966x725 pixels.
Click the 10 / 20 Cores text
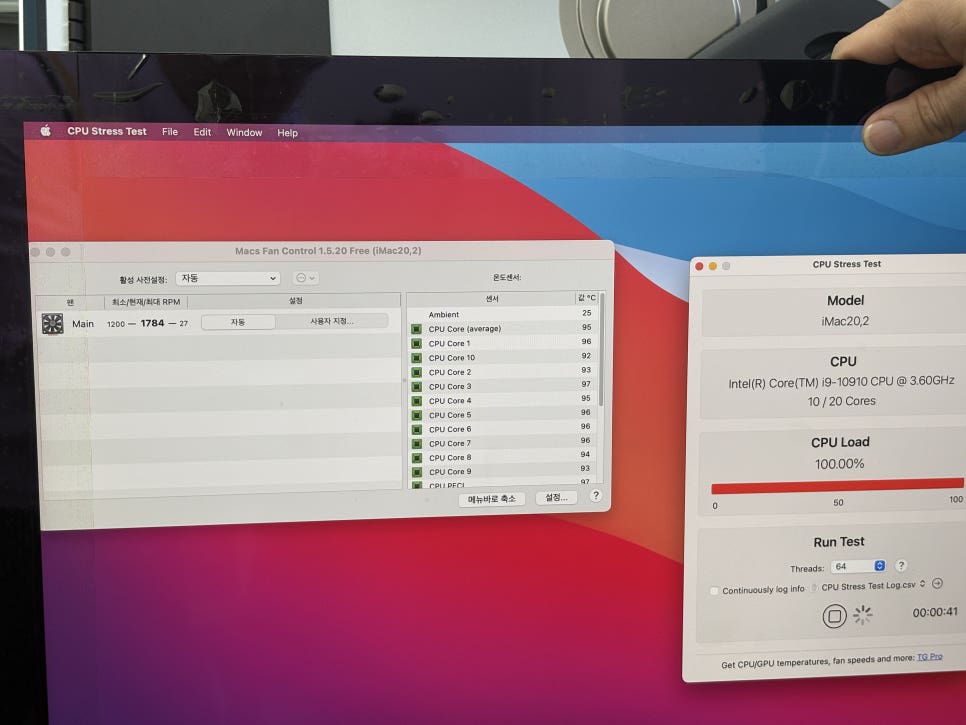(x=842, y=401)
